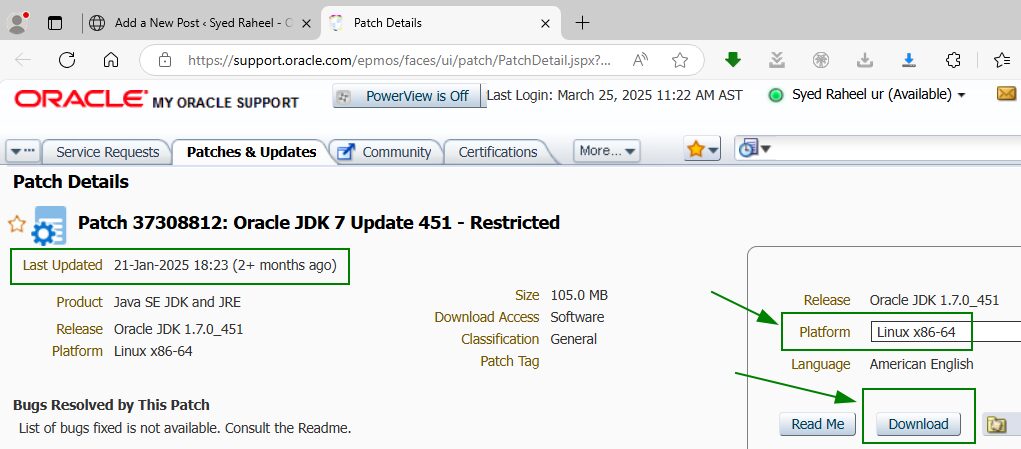This screenshot has width=1021, height=449.
Task: Open a new browser tab
Action: point(582,23)
